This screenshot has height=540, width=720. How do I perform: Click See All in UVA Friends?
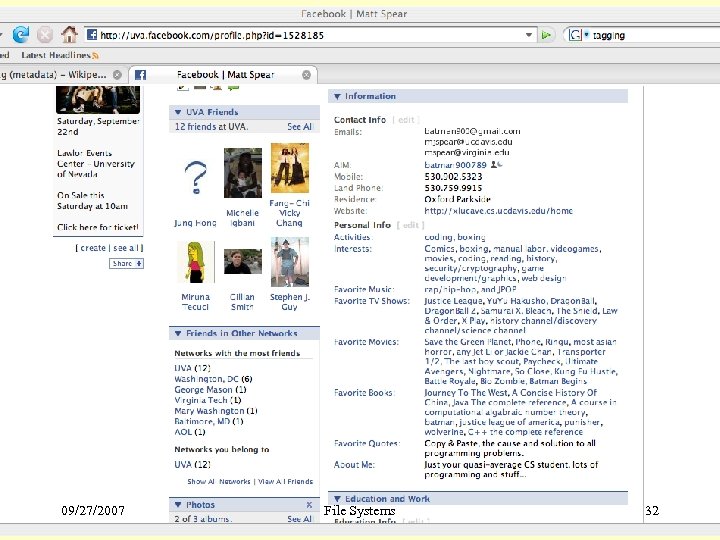[299, 126]
